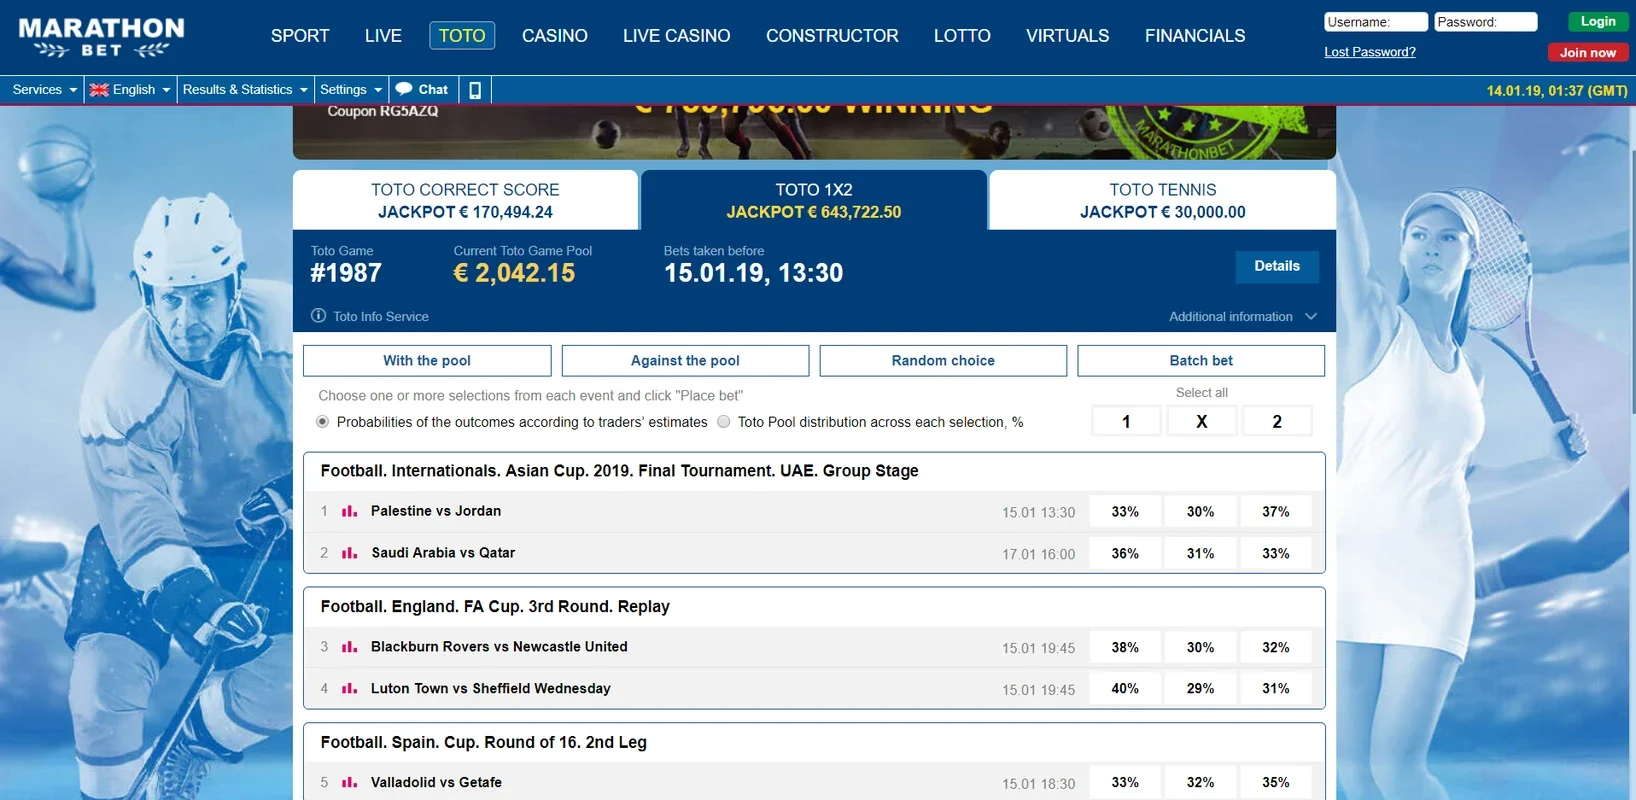
Task: Click the page vertical scrollbar
Action: pos(1633,280)
